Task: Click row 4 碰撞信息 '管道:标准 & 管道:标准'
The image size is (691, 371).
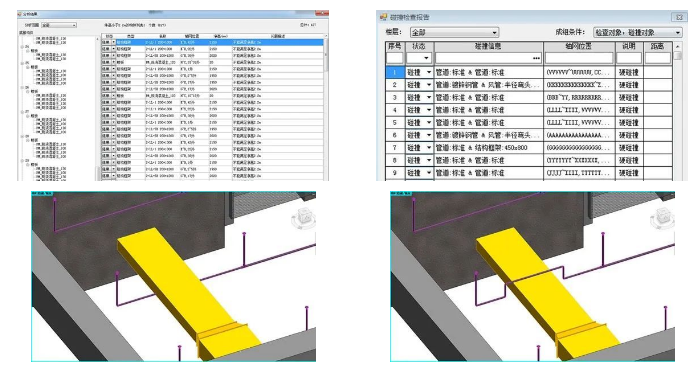Action: (x=488, y=110)
